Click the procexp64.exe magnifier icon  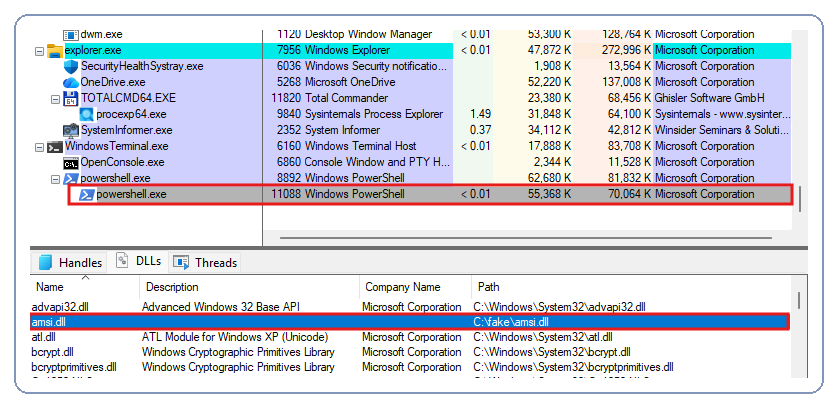[87, 114]
